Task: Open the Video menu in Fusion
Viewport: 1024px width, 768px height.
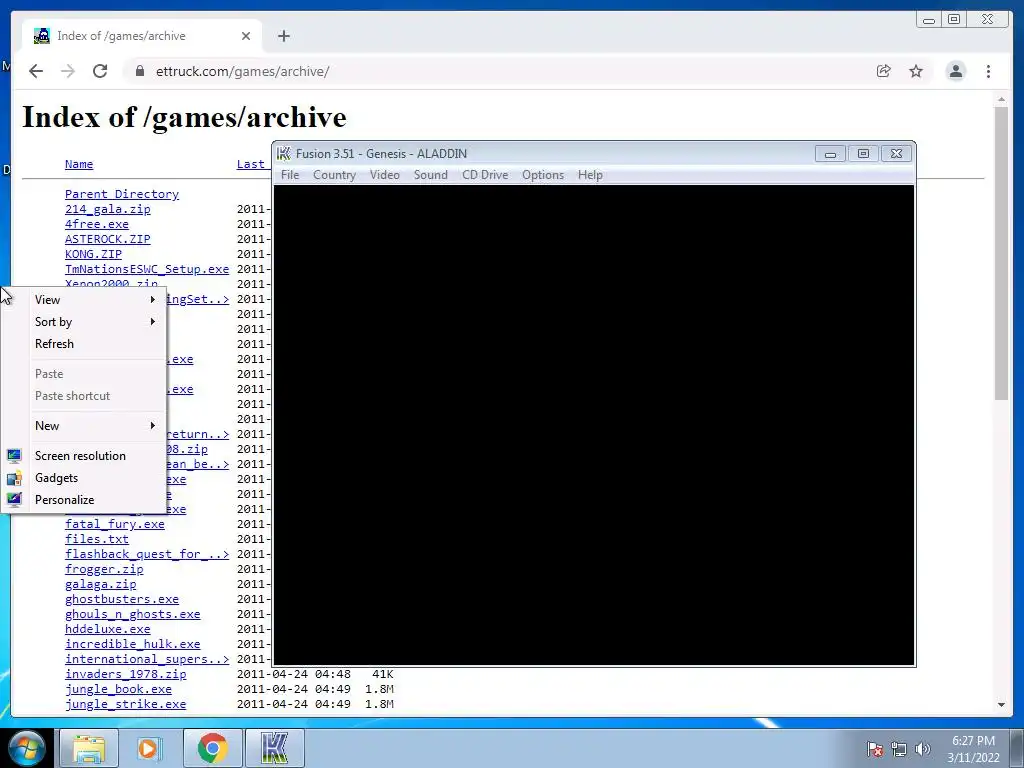Action: click(x=385, y=175)
